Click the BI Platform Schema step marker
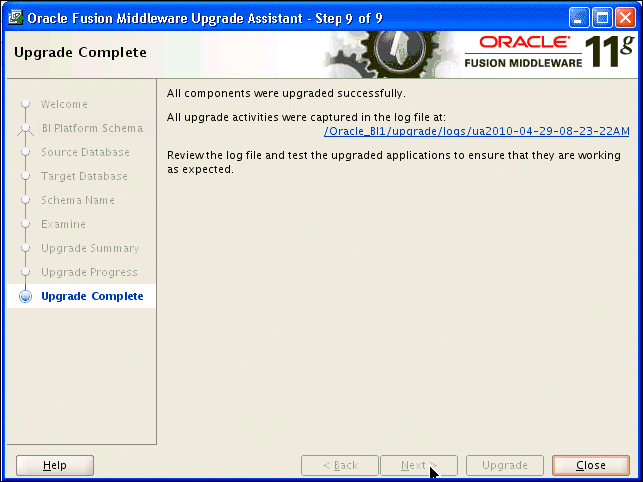Image resolution: width=643 pixels, height=482 pixels. (25, 128)
